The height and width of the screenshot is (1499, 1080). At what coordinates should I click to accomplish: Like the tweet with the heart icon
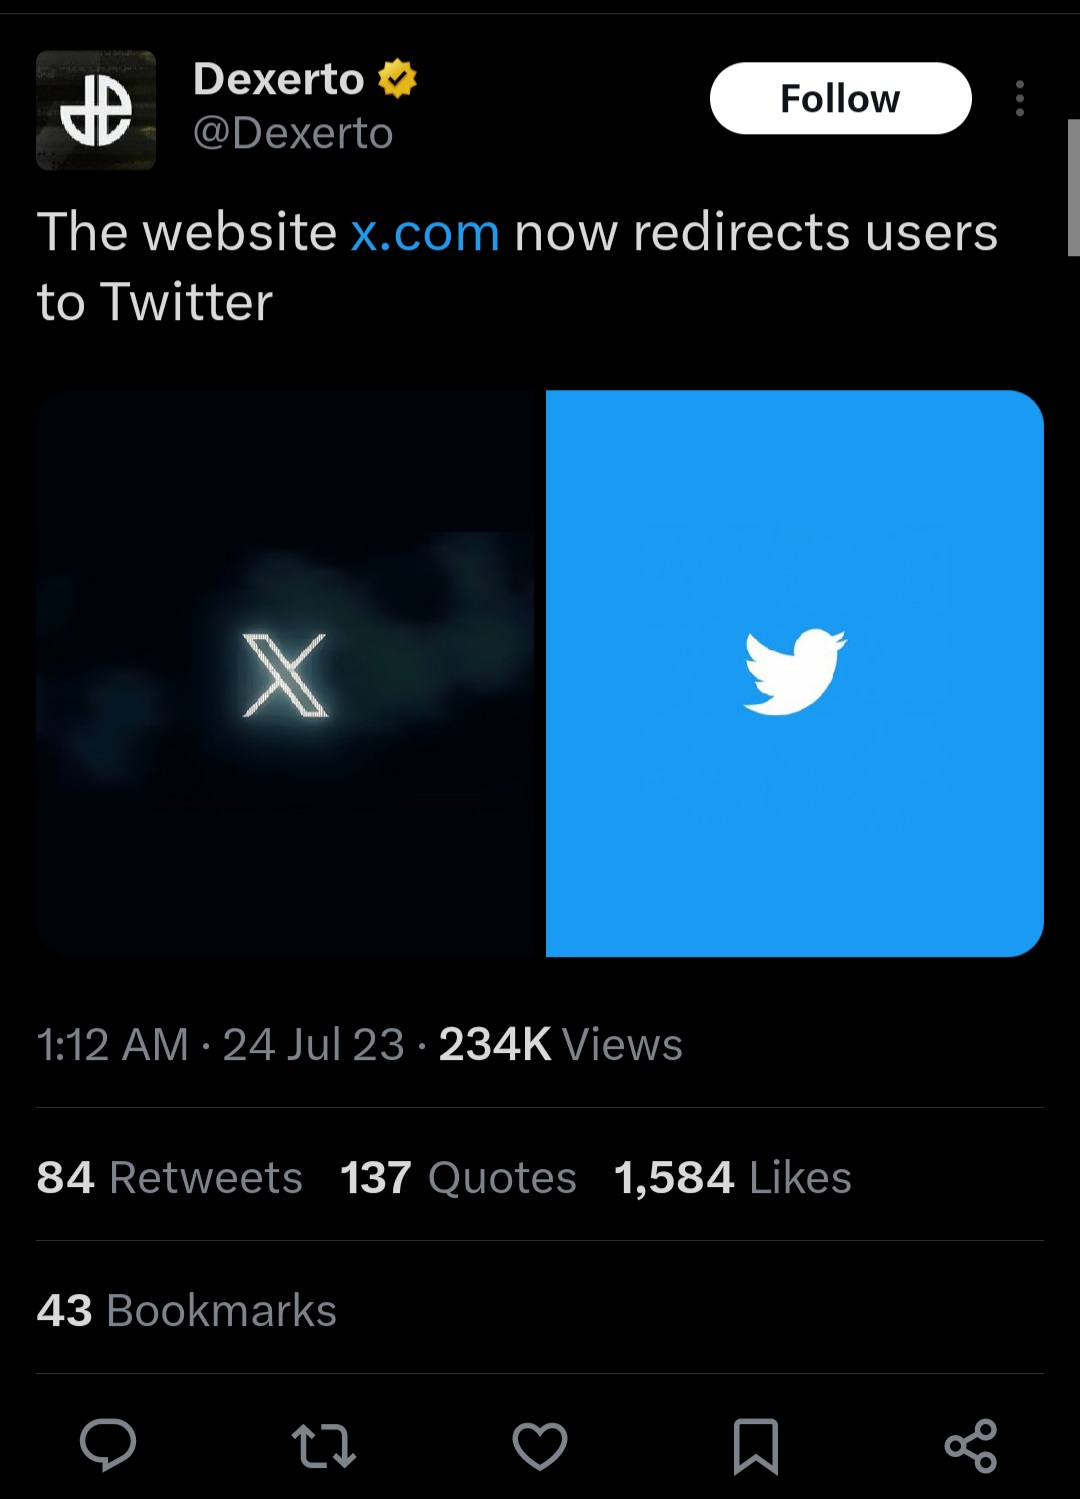pos(540,1446)
